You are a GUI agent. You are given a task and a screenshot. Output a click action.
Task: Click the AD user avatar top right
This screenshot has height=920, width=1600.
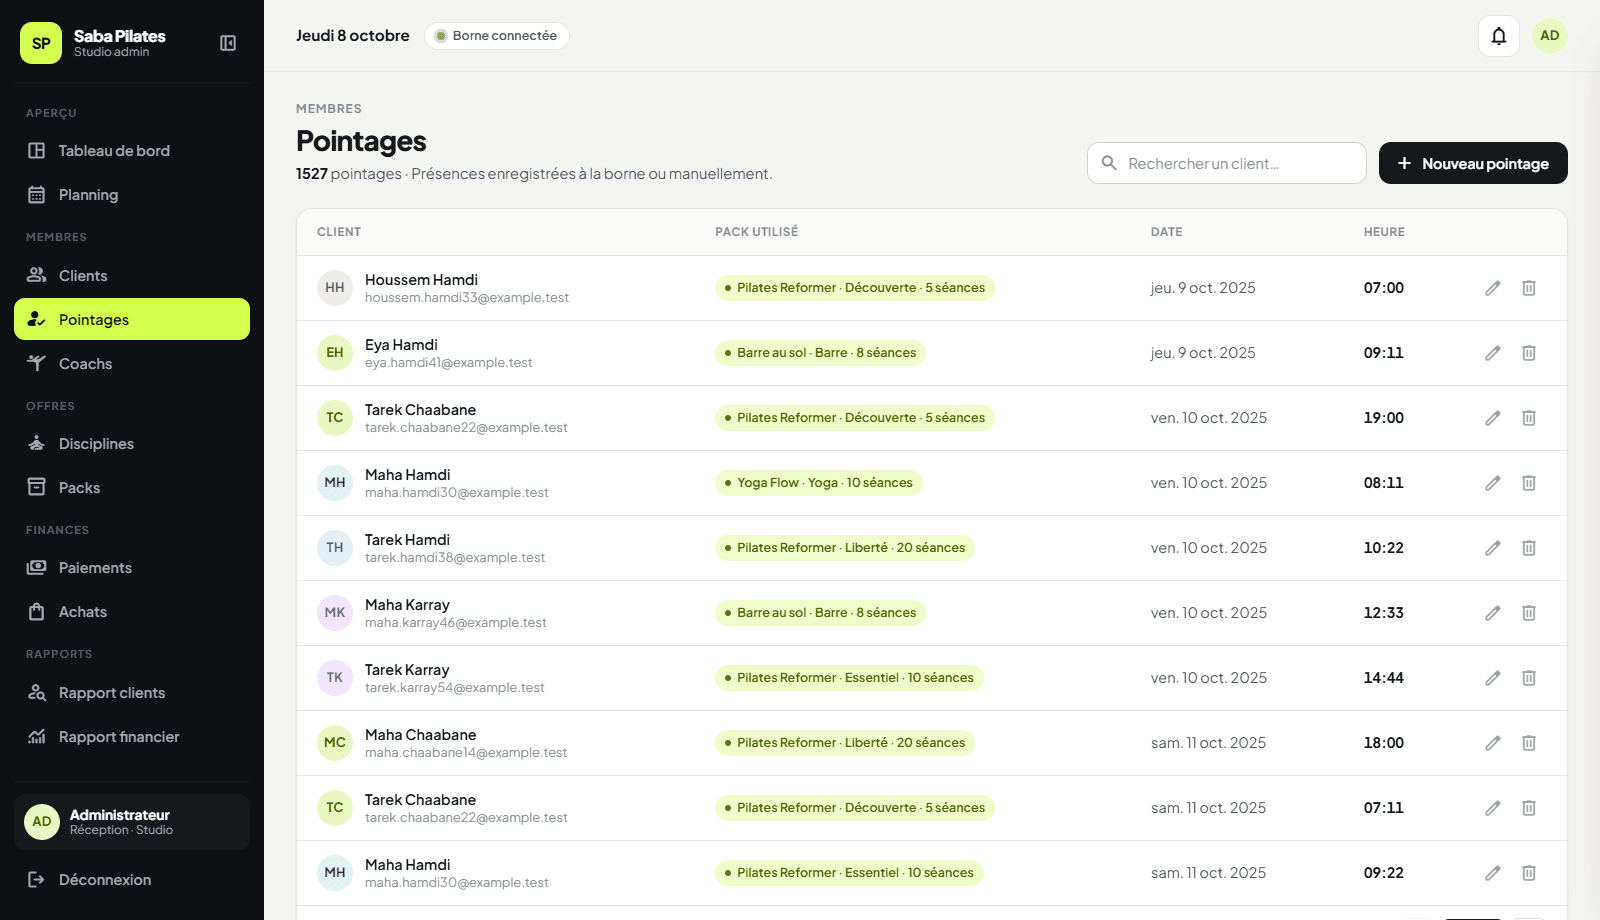(x=1550, y=36)
